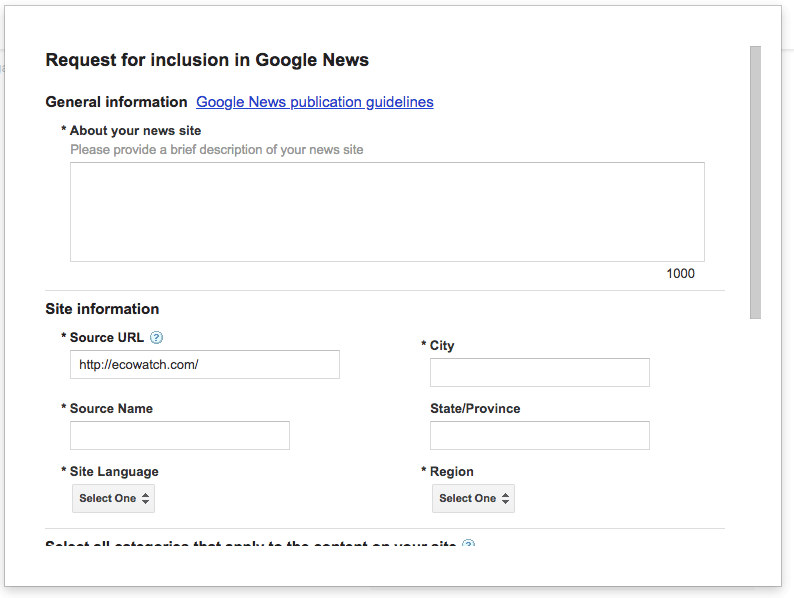
Task: Open the Region Select One dropdown
Action: pyautogui.click(x=473, y=498)
